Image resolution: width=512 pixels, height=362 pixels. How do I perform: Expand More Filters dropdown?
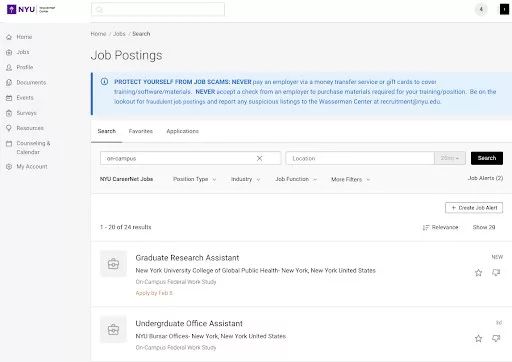pyautogui.click(x=351, y=179)
